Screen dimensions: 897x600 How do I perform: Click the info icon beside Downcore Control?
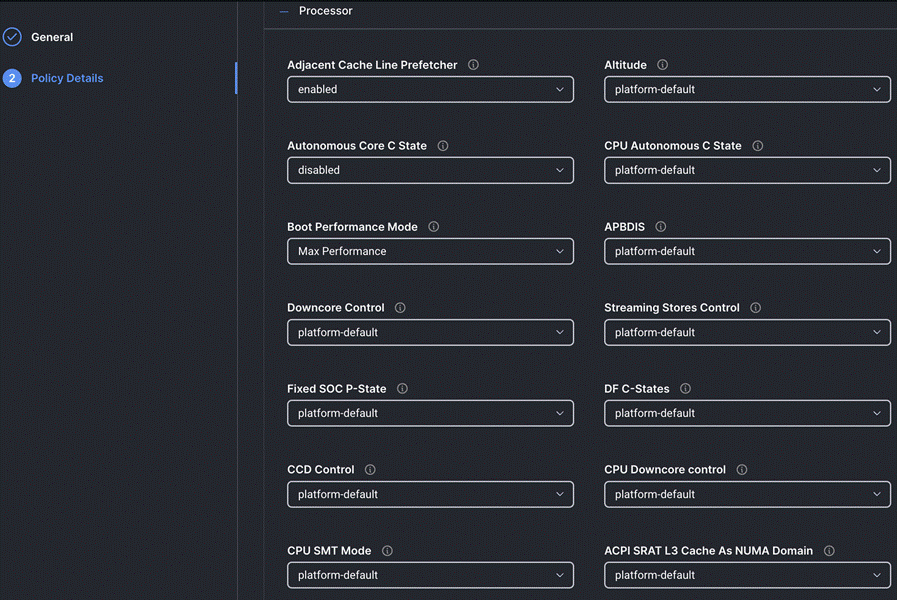399,307
